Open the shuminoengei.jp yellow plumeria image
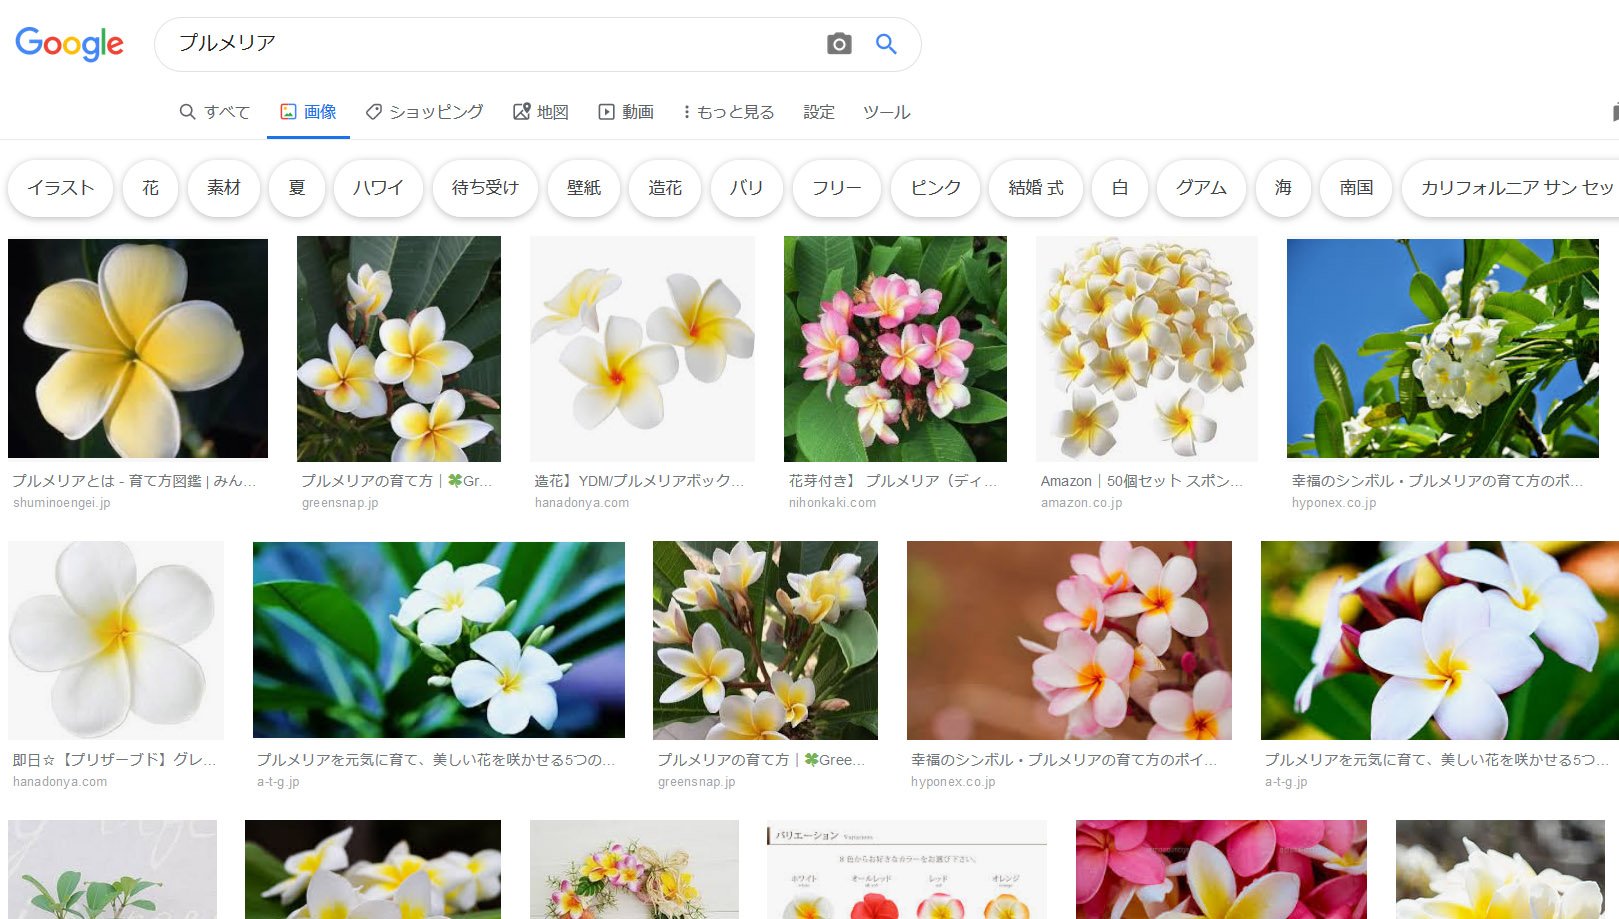The image size is (1619, 919). [x=138, y=348]
